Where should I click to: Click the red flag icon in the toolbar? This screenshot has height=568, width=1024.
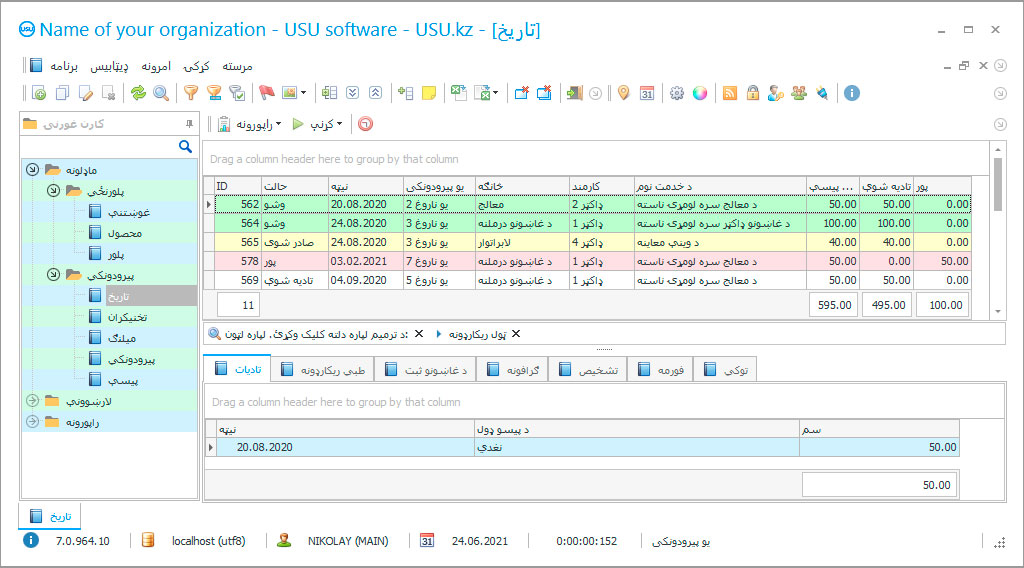[266, 93]
